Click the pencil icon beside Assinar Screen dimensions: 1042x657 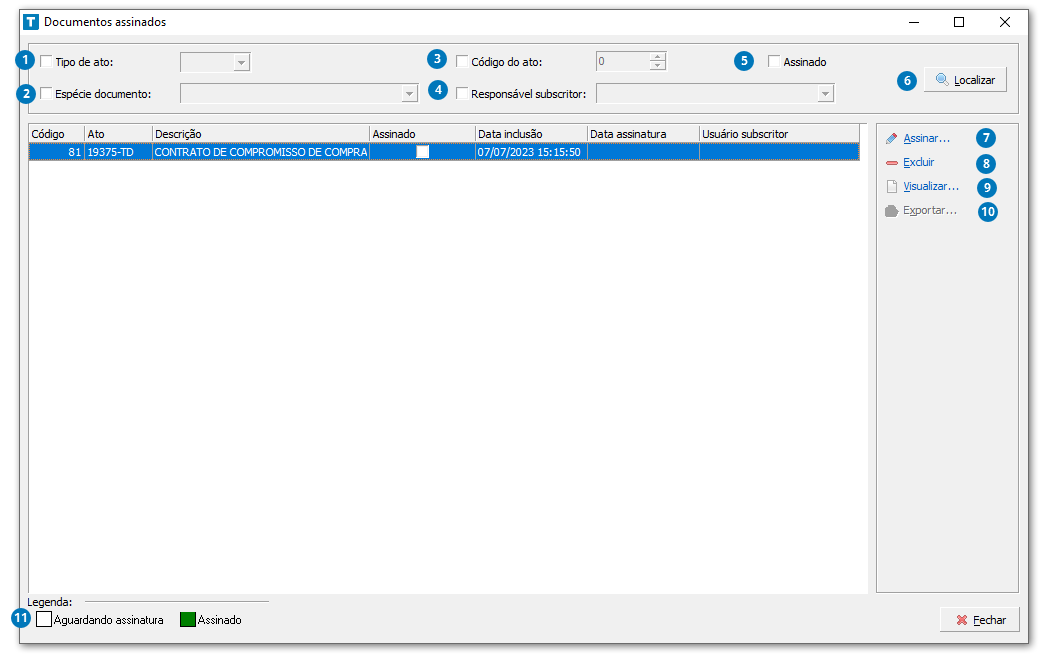(892, 138)
